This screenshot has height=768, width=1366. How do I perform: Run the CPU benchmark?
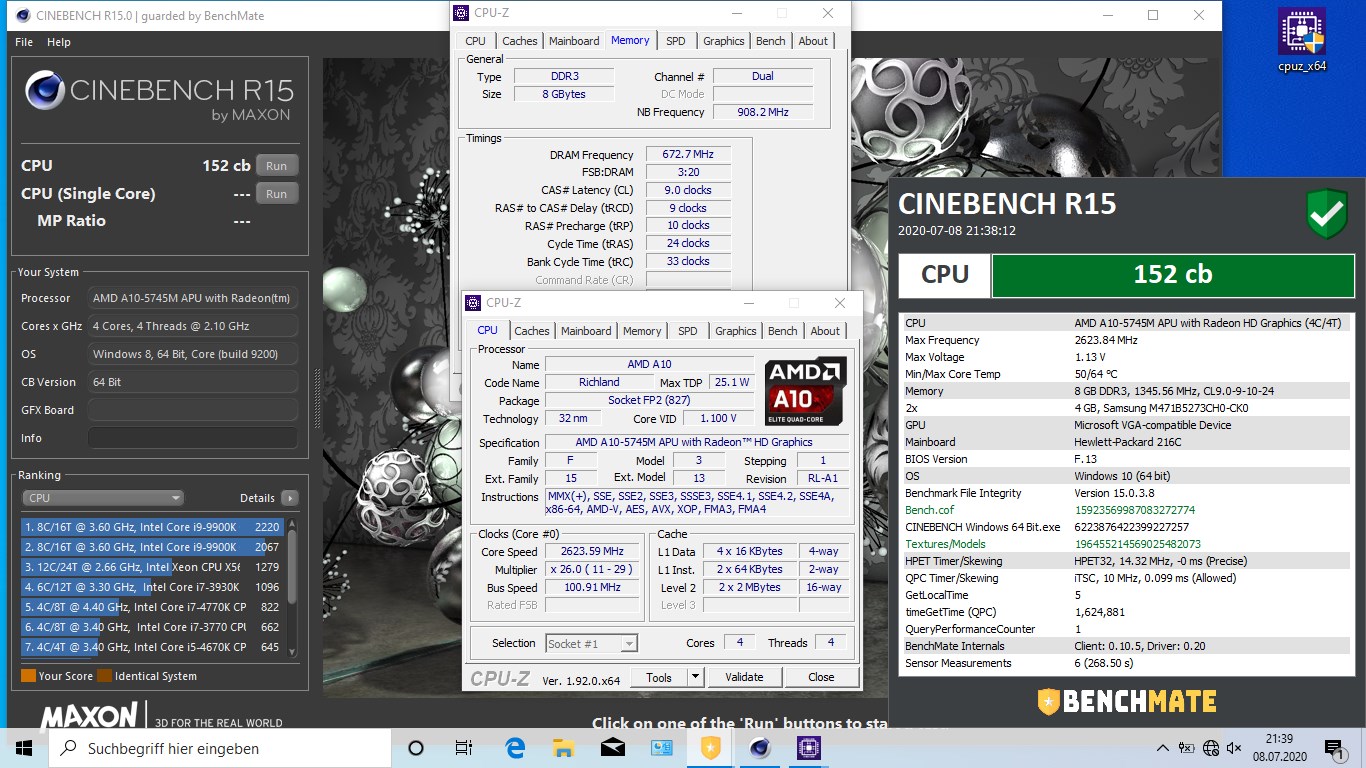[277, 166]
